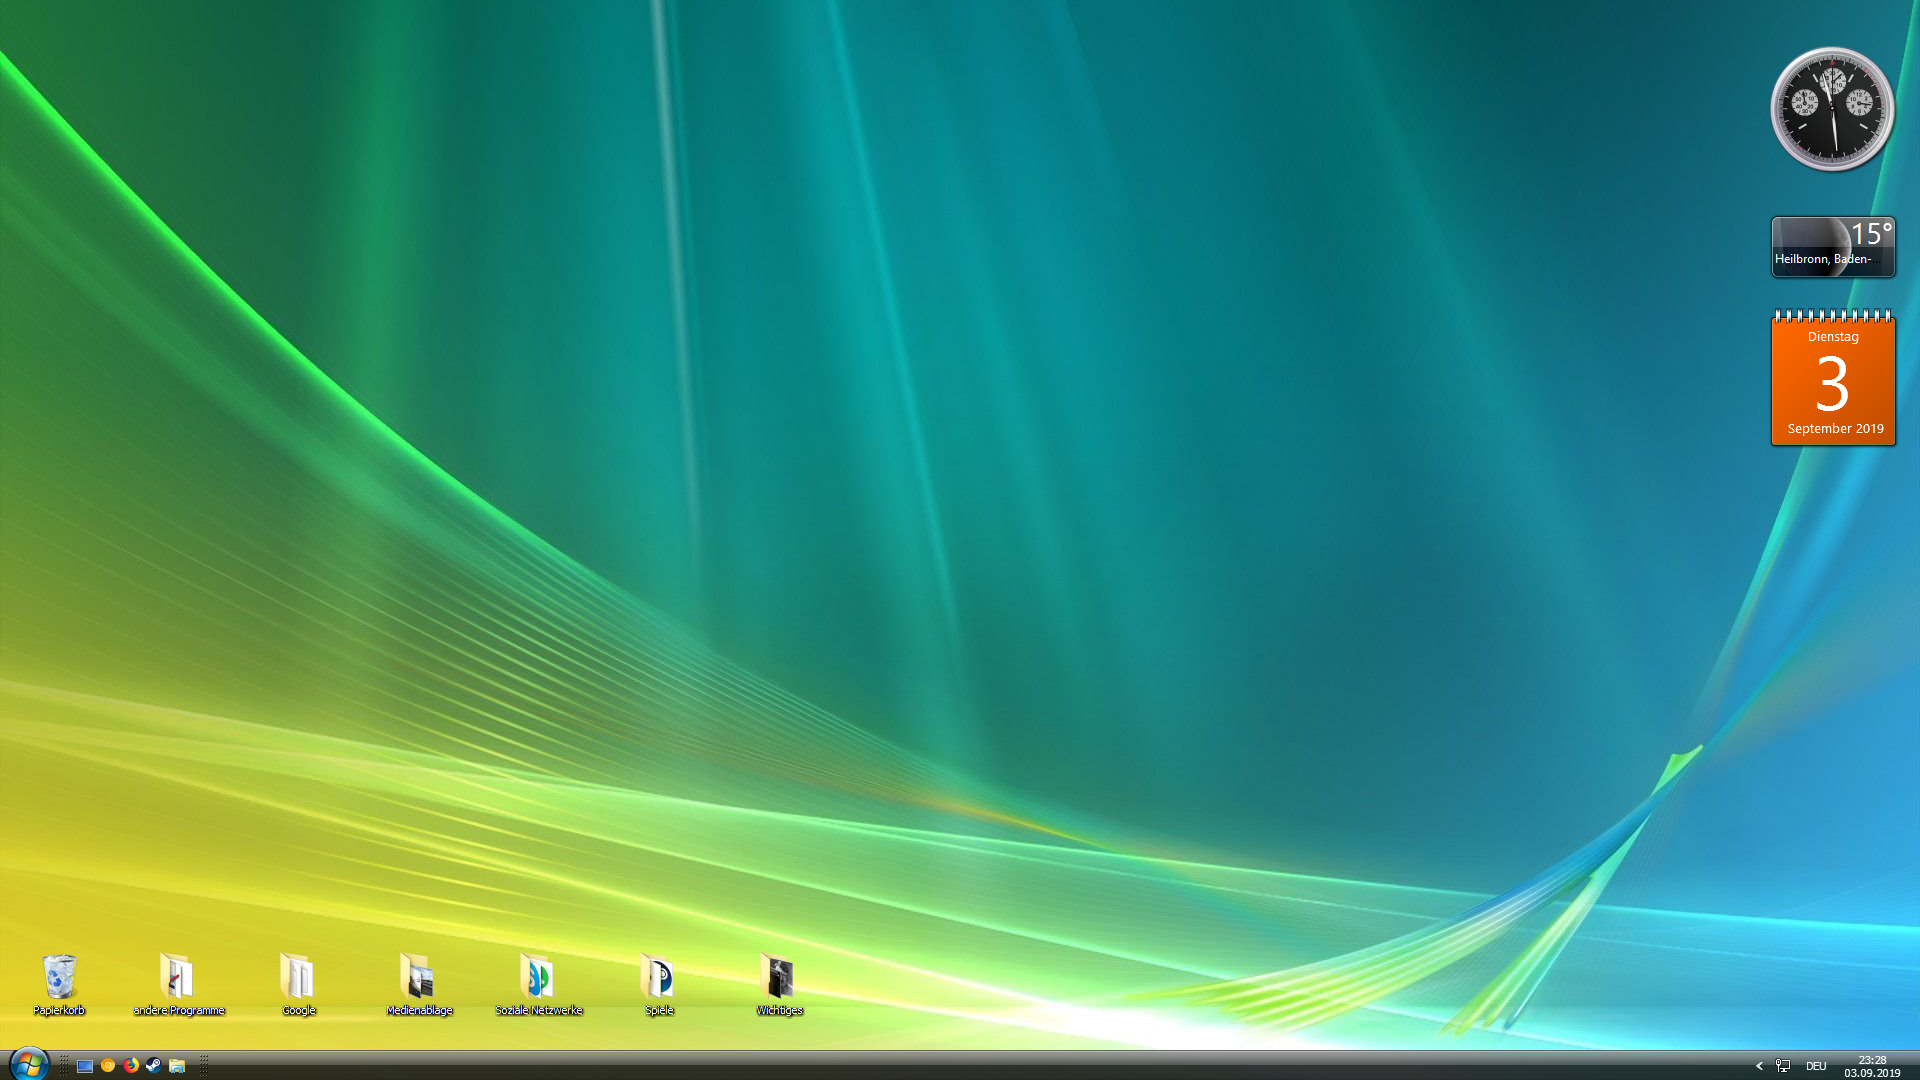
Task: Click the taskbar clock showing 23:28
Action: (x=1872, y=1066)
